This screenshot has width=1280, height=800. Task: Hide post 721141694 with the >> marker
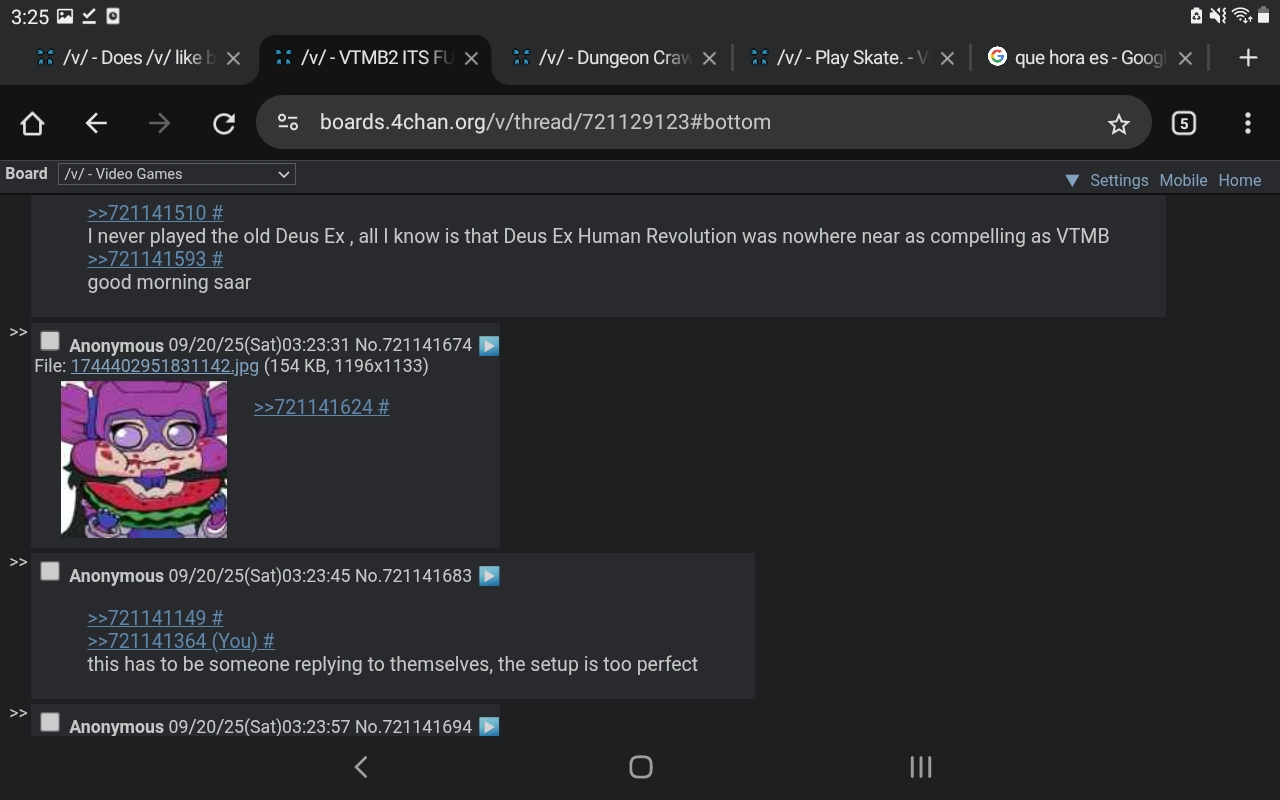(18, 713)
